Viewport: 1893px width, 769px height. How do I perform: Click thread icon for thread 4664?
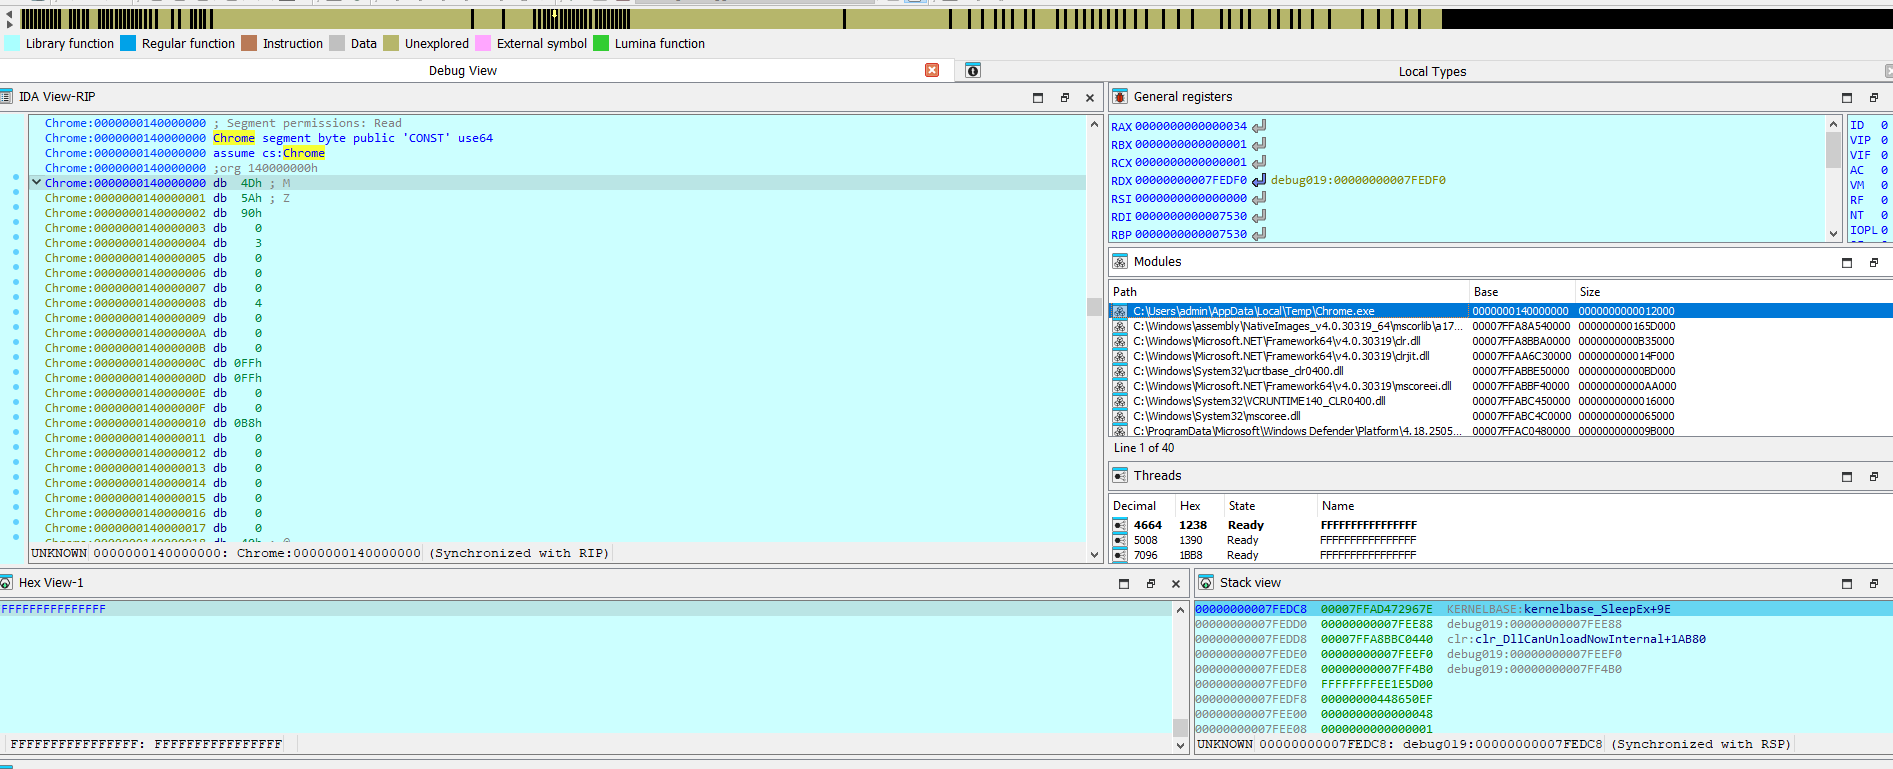click(1120, 525)
